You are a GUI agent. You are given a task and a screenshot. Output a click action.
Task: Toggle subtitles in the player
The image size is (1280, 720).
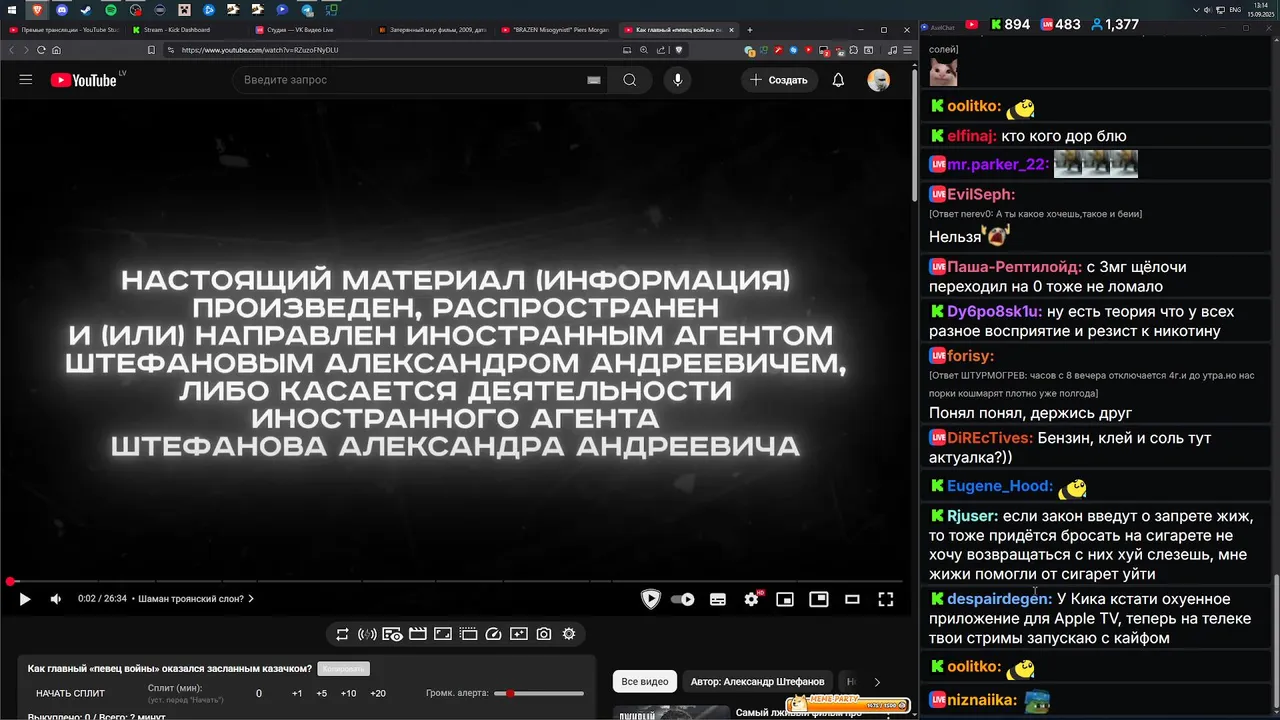click(718, 599)
